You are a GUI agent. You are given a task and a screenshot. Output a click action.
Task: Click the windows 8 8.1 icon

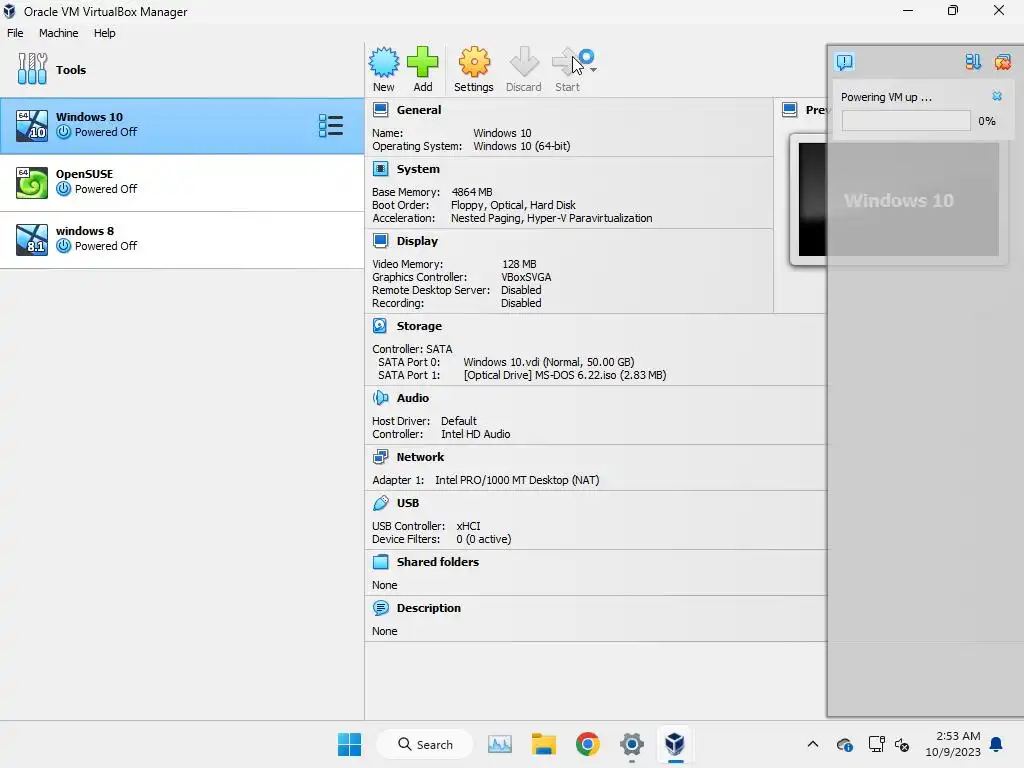(x=32, y=240)
